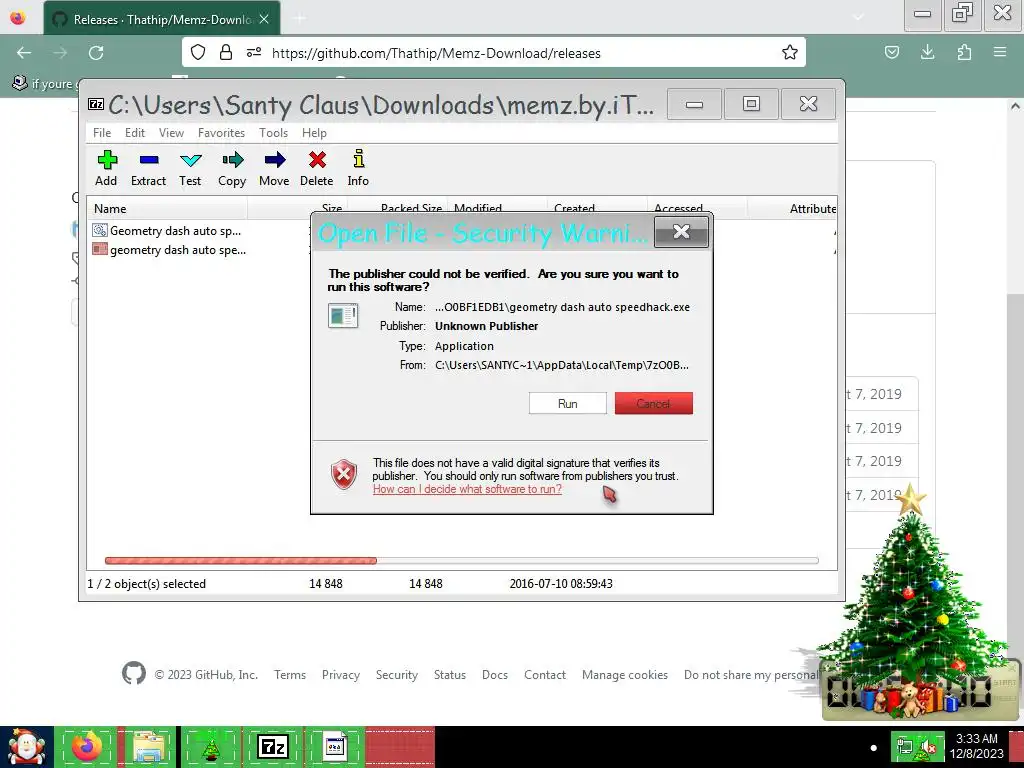The image size is (1024, 768).
Task: Open the Tools menu
Action: click(273, 133)
